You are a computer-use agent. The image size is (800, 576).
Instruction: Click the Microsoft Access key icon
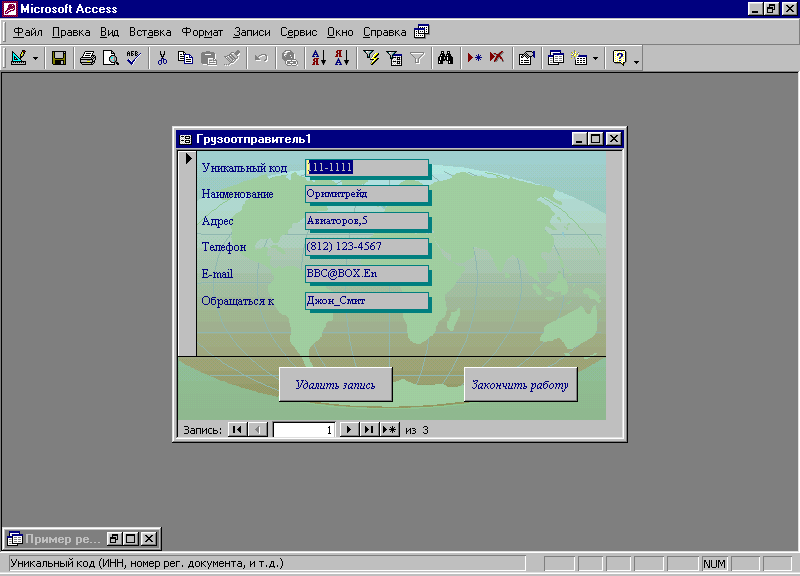click(10, 9)
